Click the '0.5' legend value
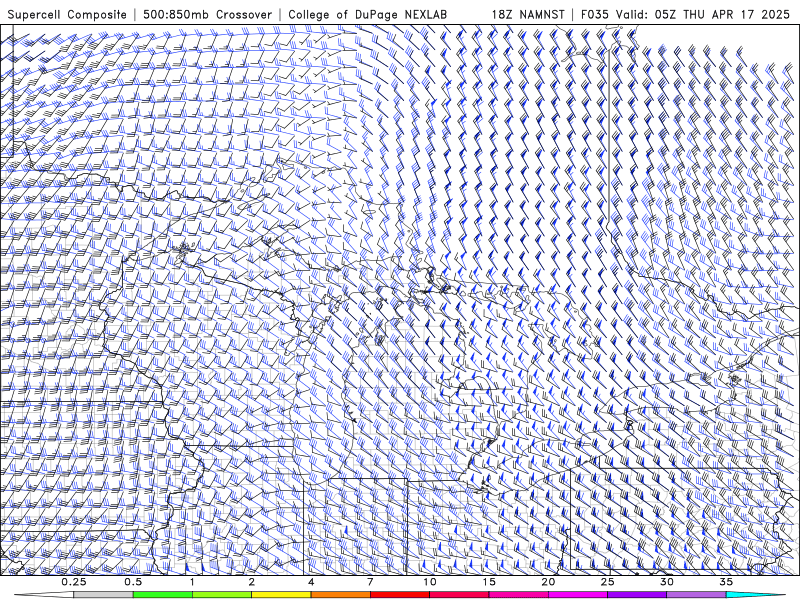The width and height of the screenshot is (800, 600). (x=133, y=582)
